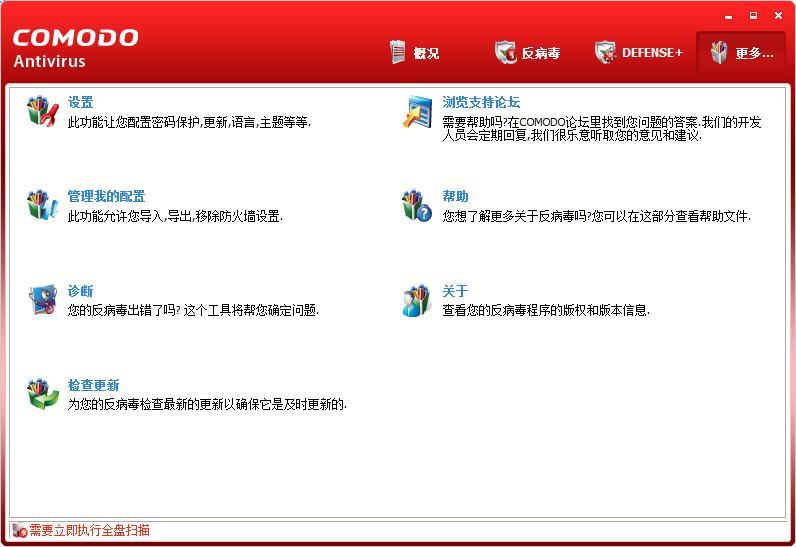Maximize the COMODO window
This screenshot has height=547, width=796.
pos(753,16)
